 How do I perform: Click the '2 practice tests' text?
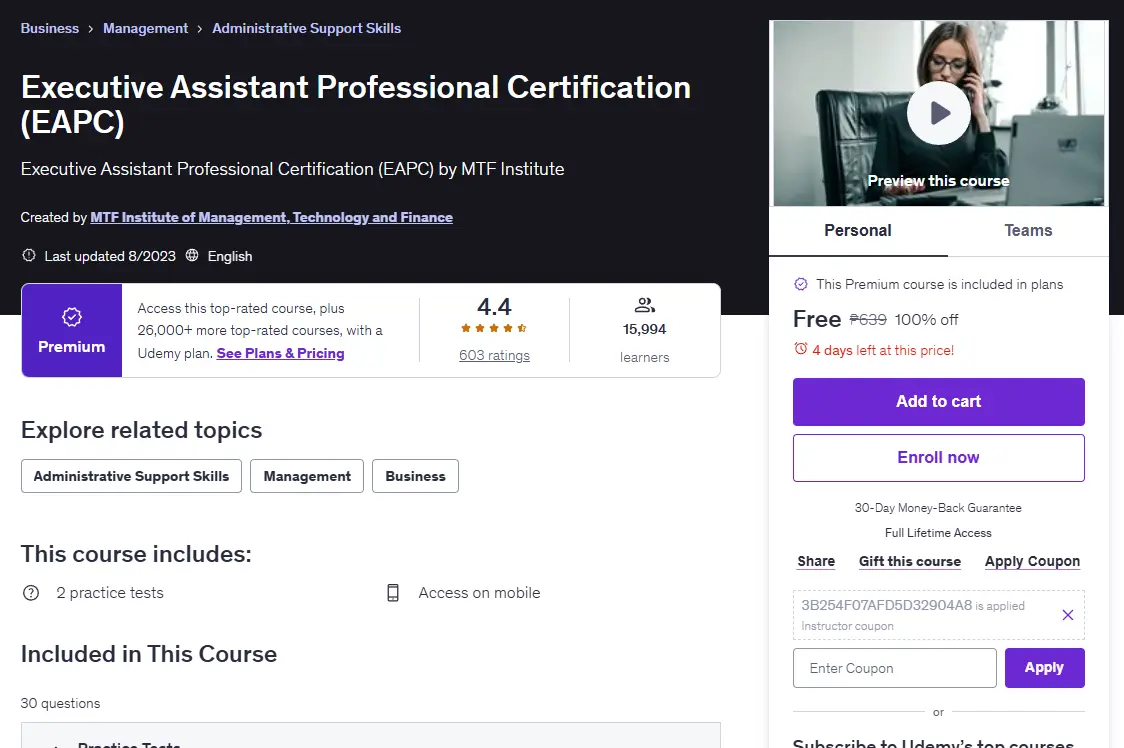(x=110, y=593)
